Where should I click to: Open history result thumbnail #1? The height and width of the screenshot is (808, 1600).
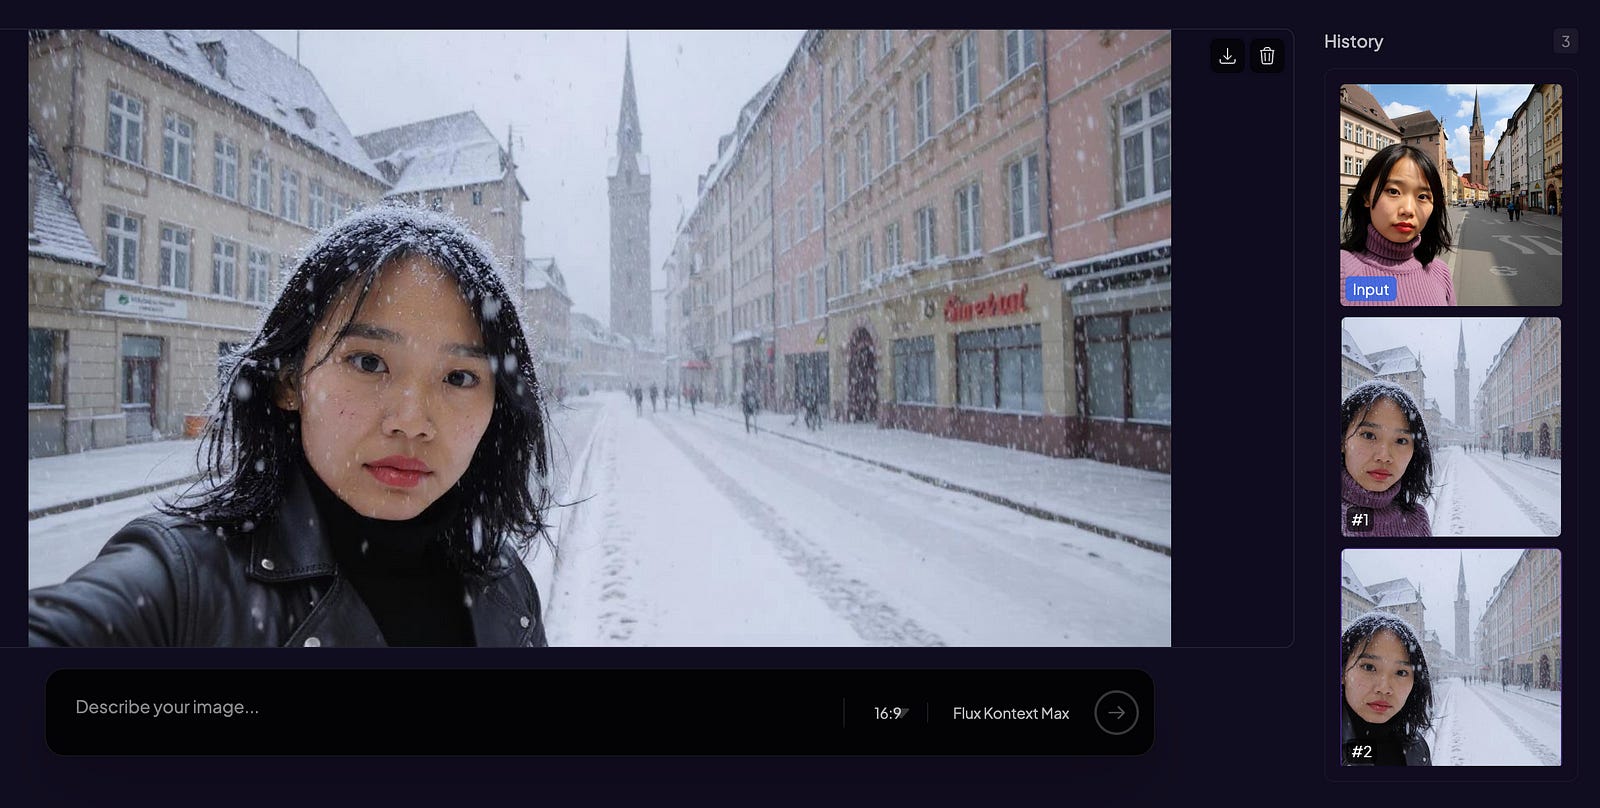point(1451,427)
